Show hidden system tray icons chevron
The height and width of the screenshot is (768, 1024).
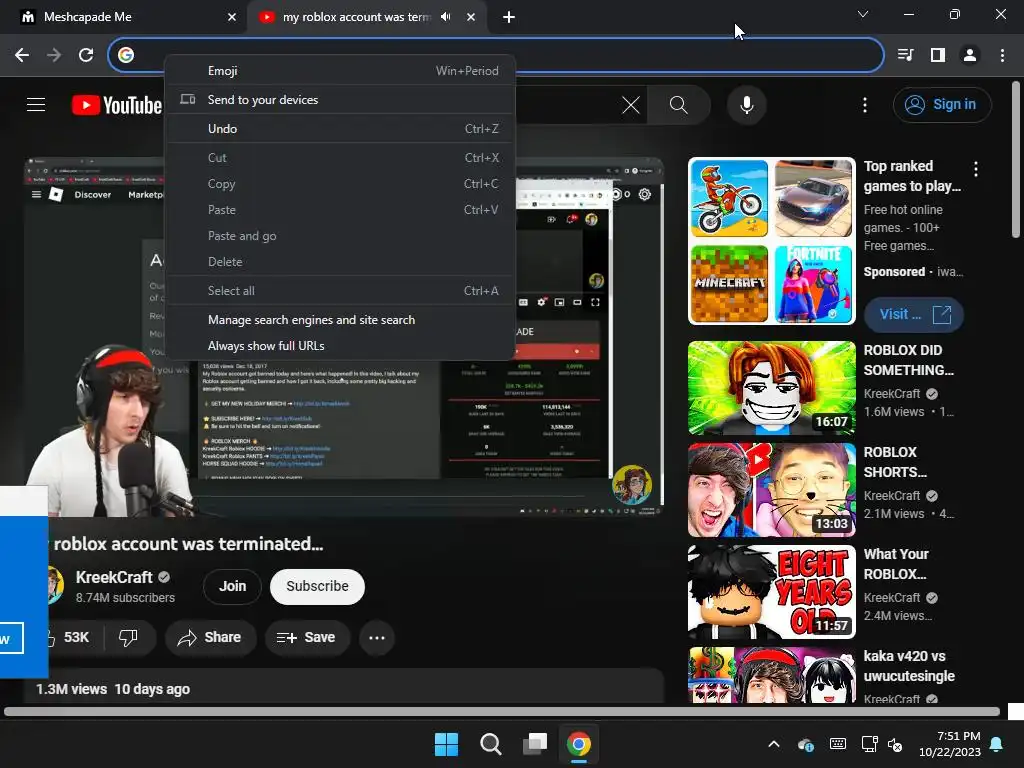774,744
